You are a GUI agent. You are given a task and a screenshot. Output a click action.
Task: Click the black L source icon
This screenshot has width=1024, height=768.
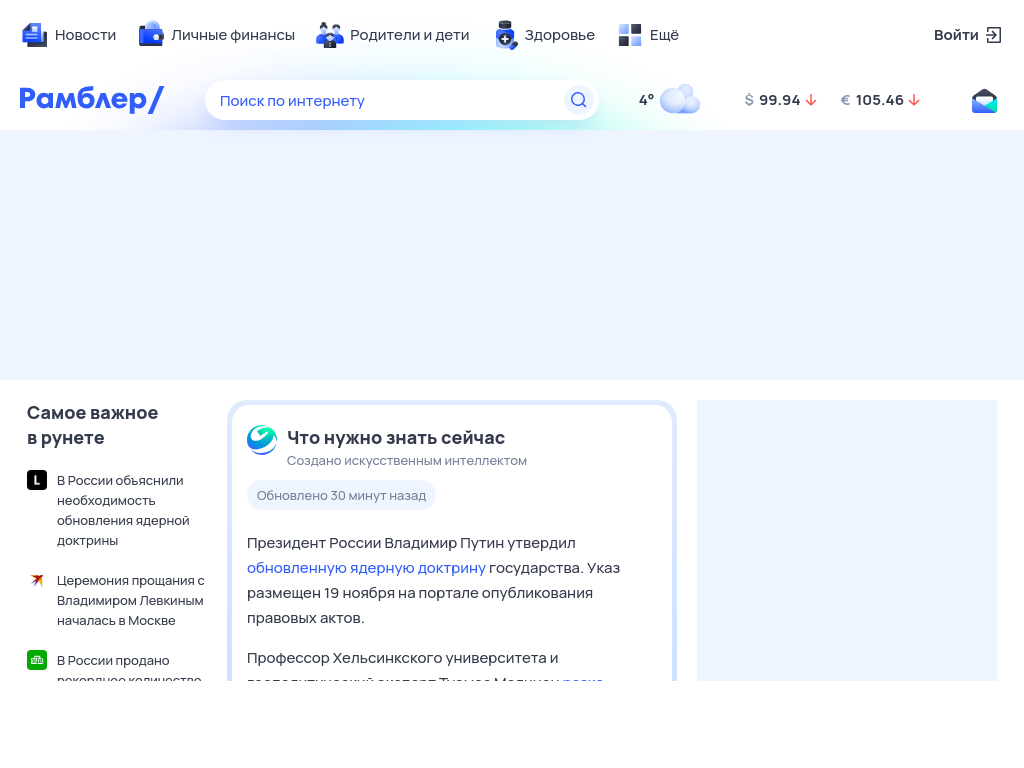(37, 480)
